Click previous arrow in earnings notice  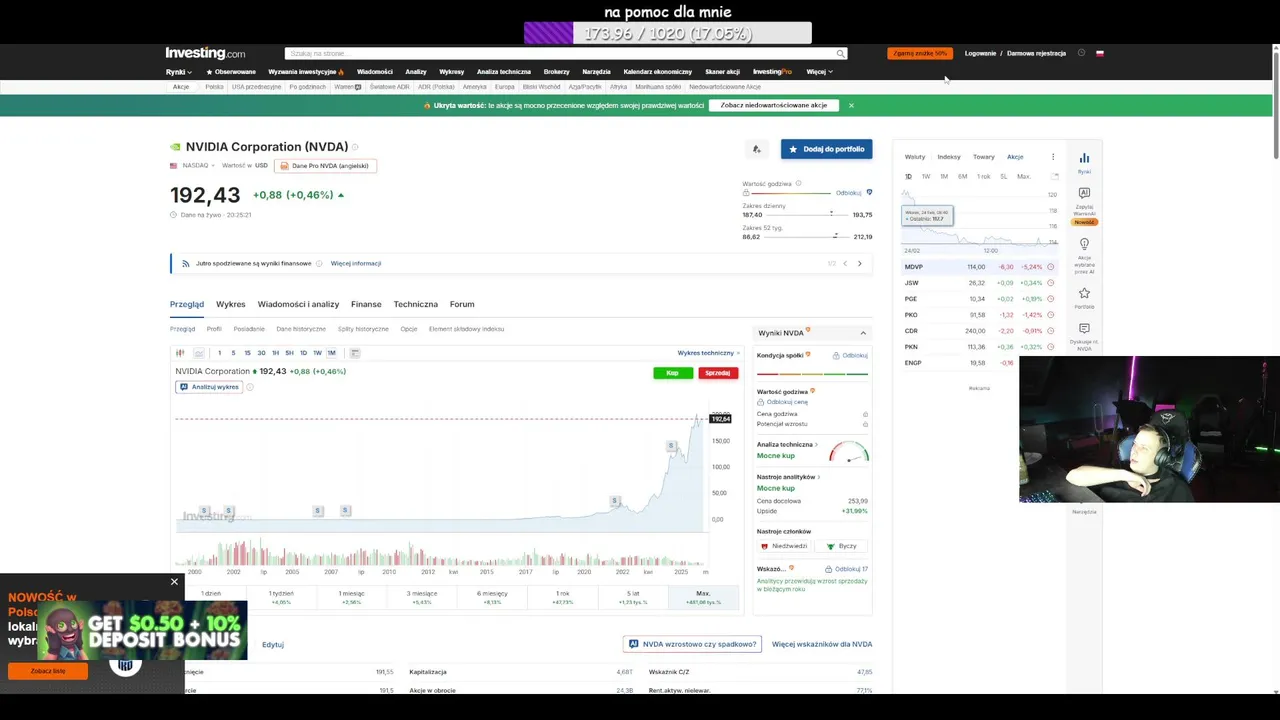[x=845, y=264]
